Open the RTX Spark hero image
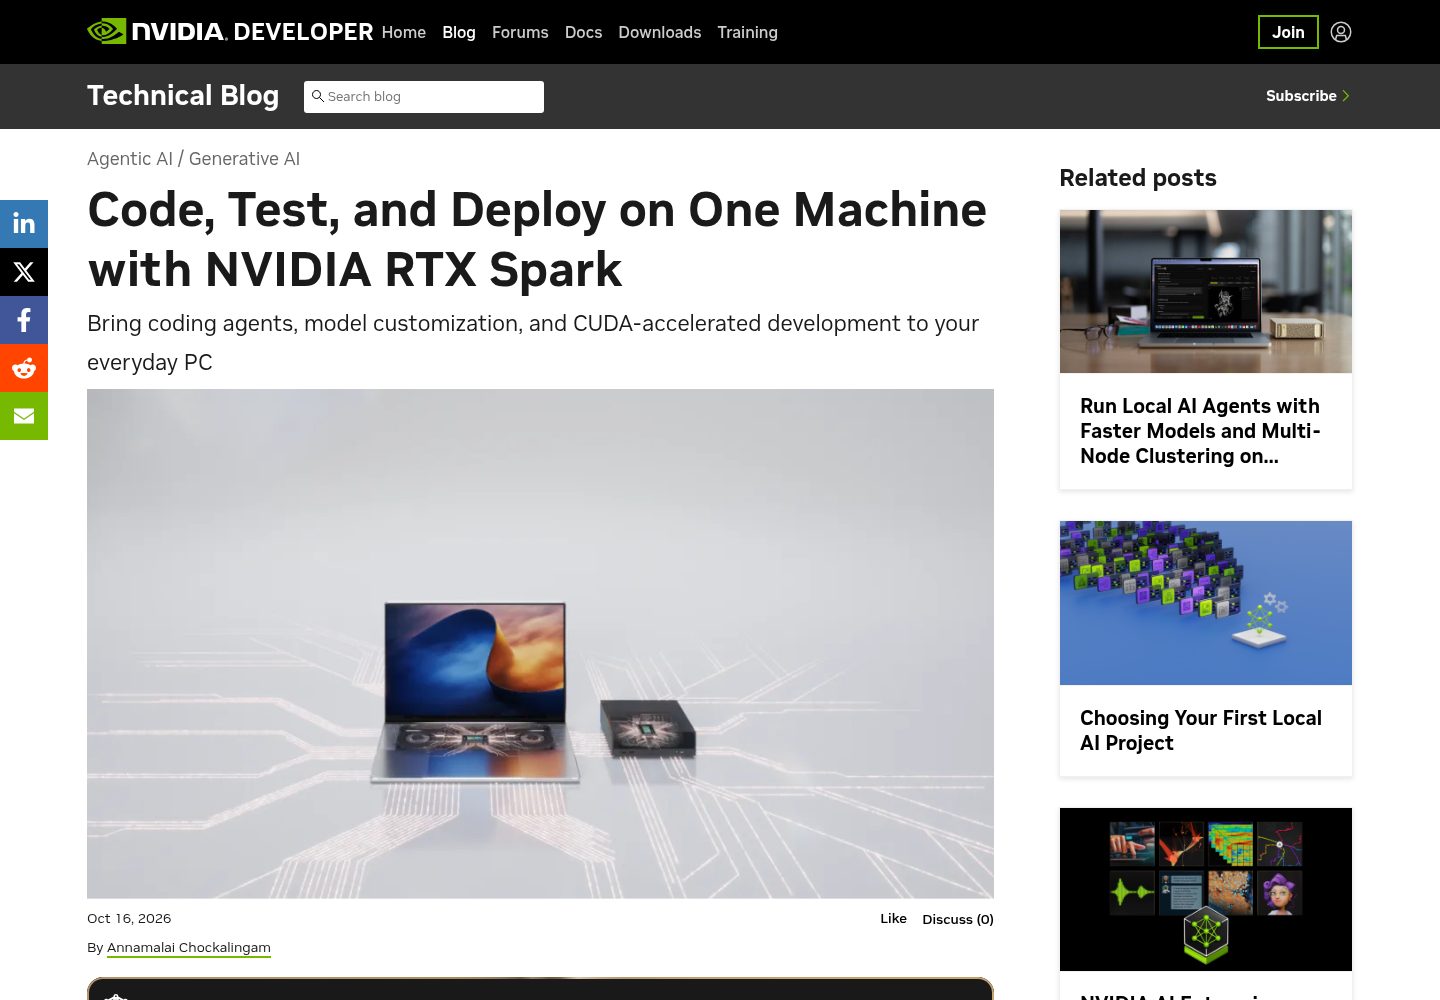 [x=540, y=643]
